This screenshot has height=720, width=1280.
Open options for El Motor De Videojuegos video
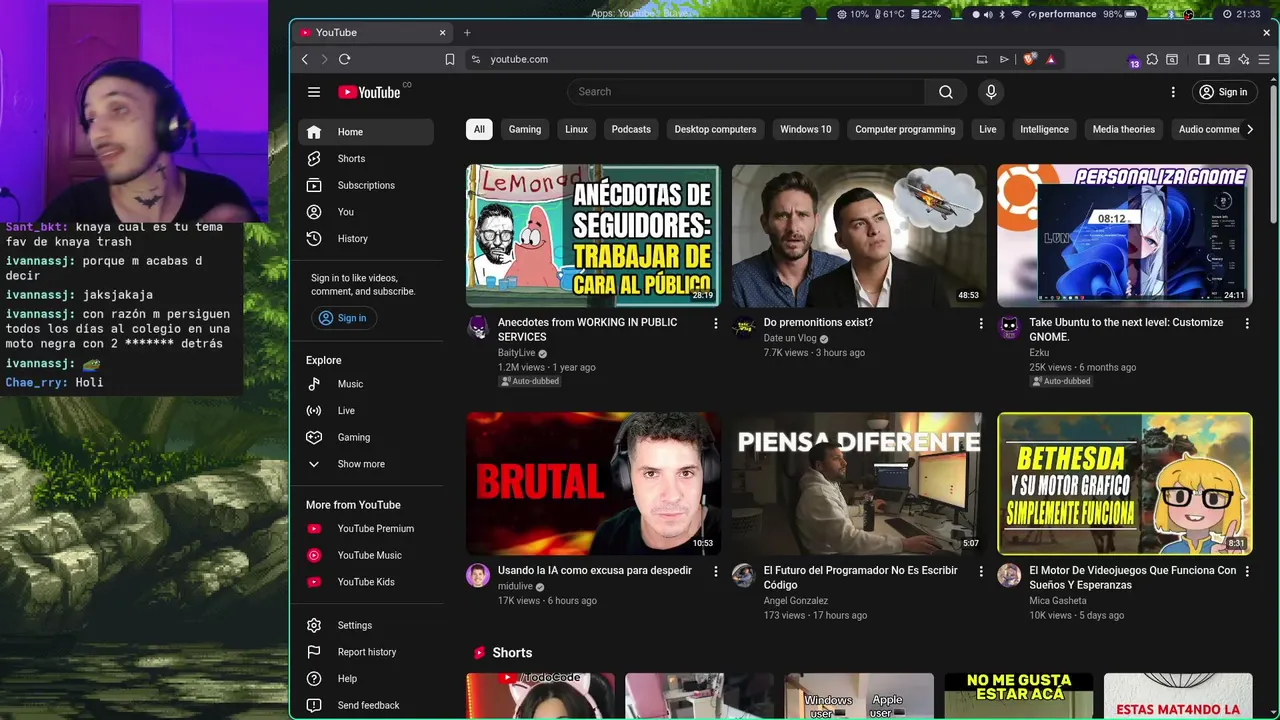tap(1247, 571)
